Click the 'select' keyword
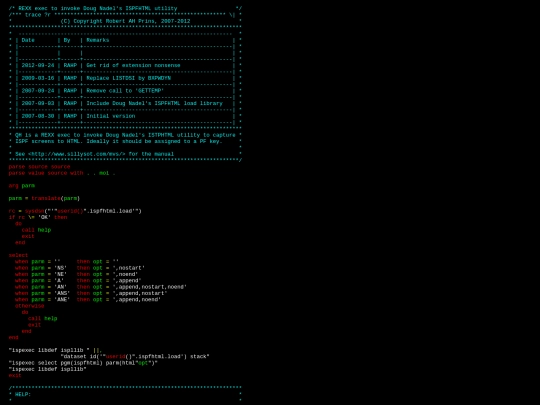The width and height of the screenshot is (540, 405). [18, 255]
